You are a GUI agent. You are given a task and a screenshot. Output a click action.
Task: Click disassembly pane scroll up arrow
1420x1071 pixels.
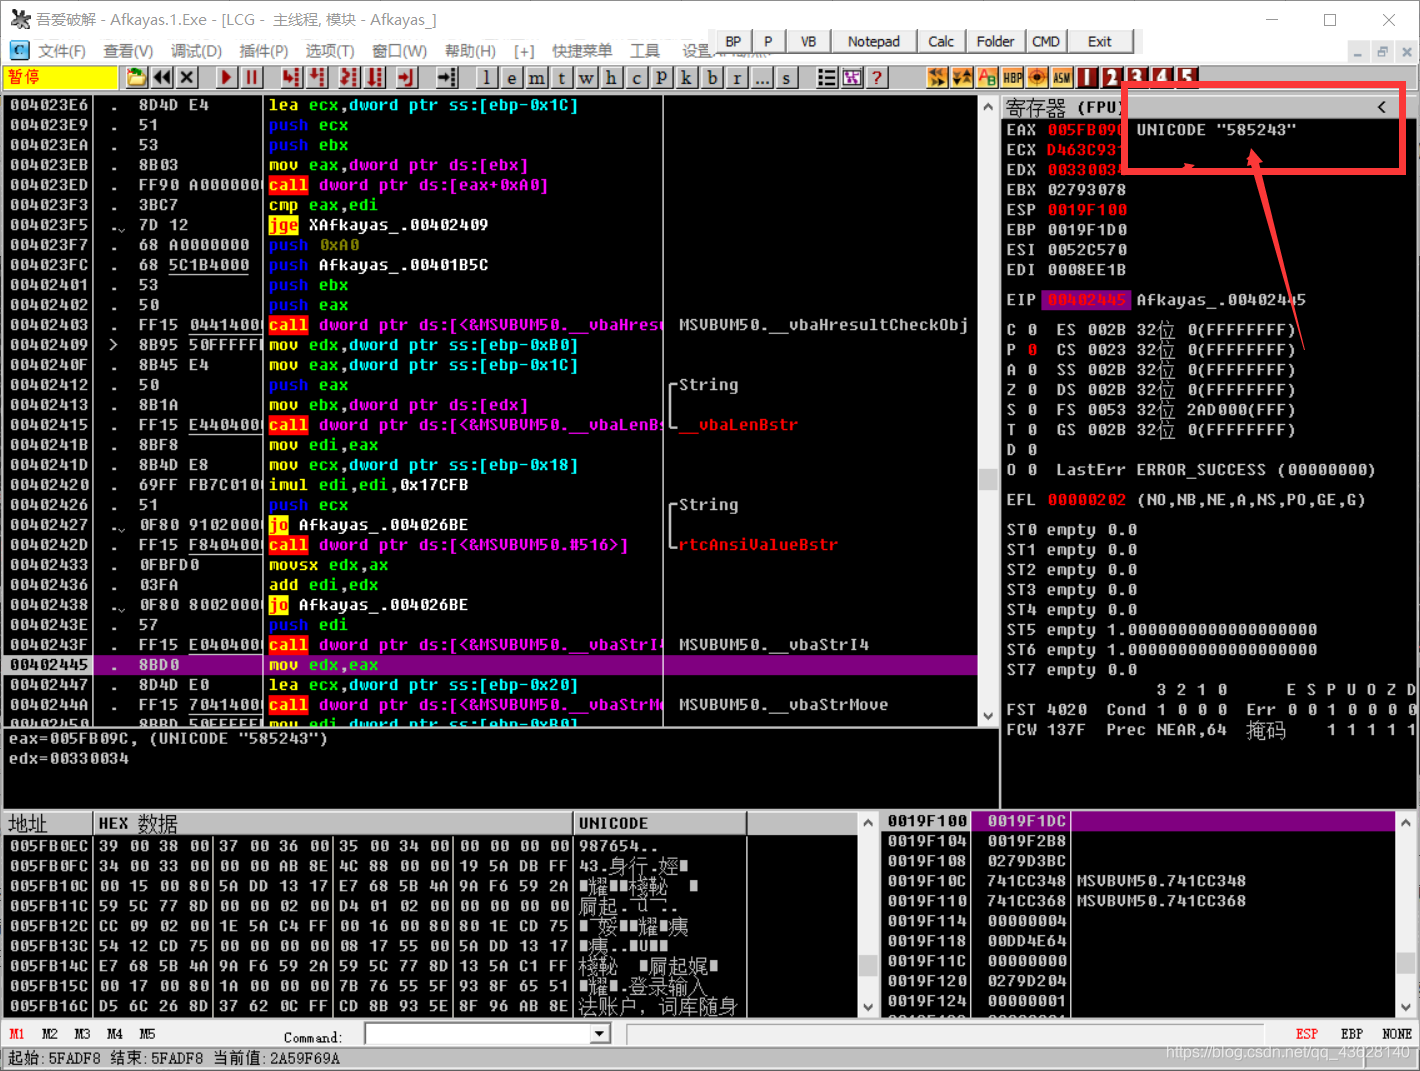[x=988, y=106]
